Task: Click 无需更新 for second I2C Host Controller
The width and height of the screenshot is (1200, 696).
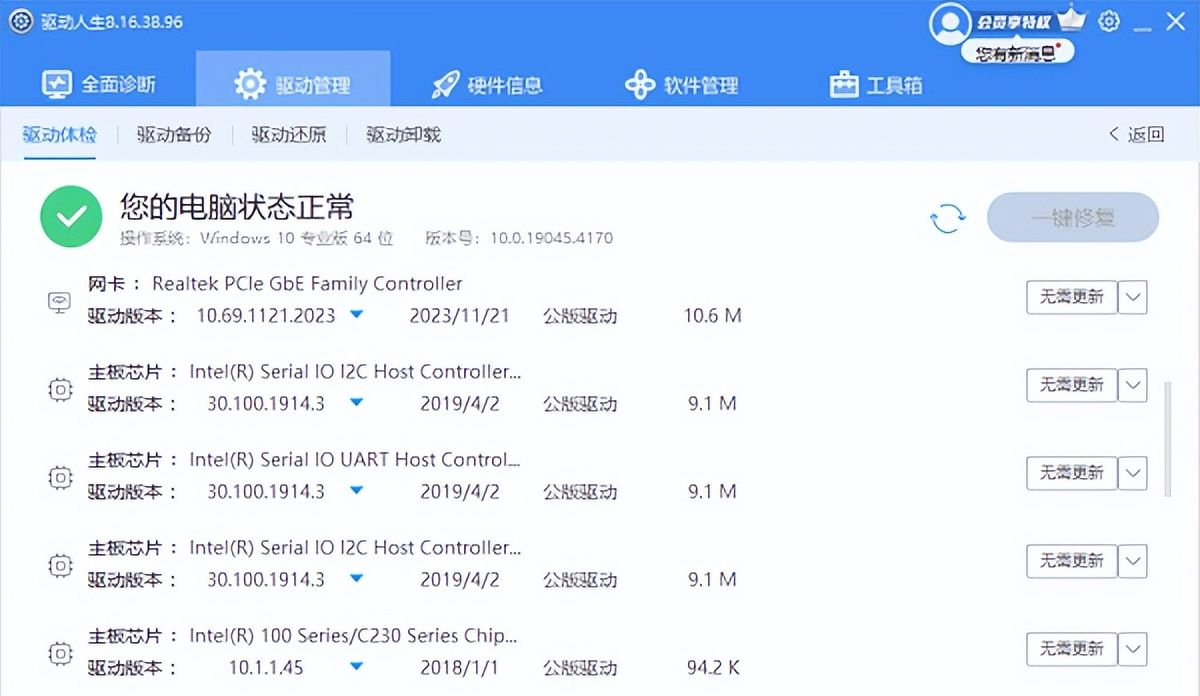Action: point(1072,561)
